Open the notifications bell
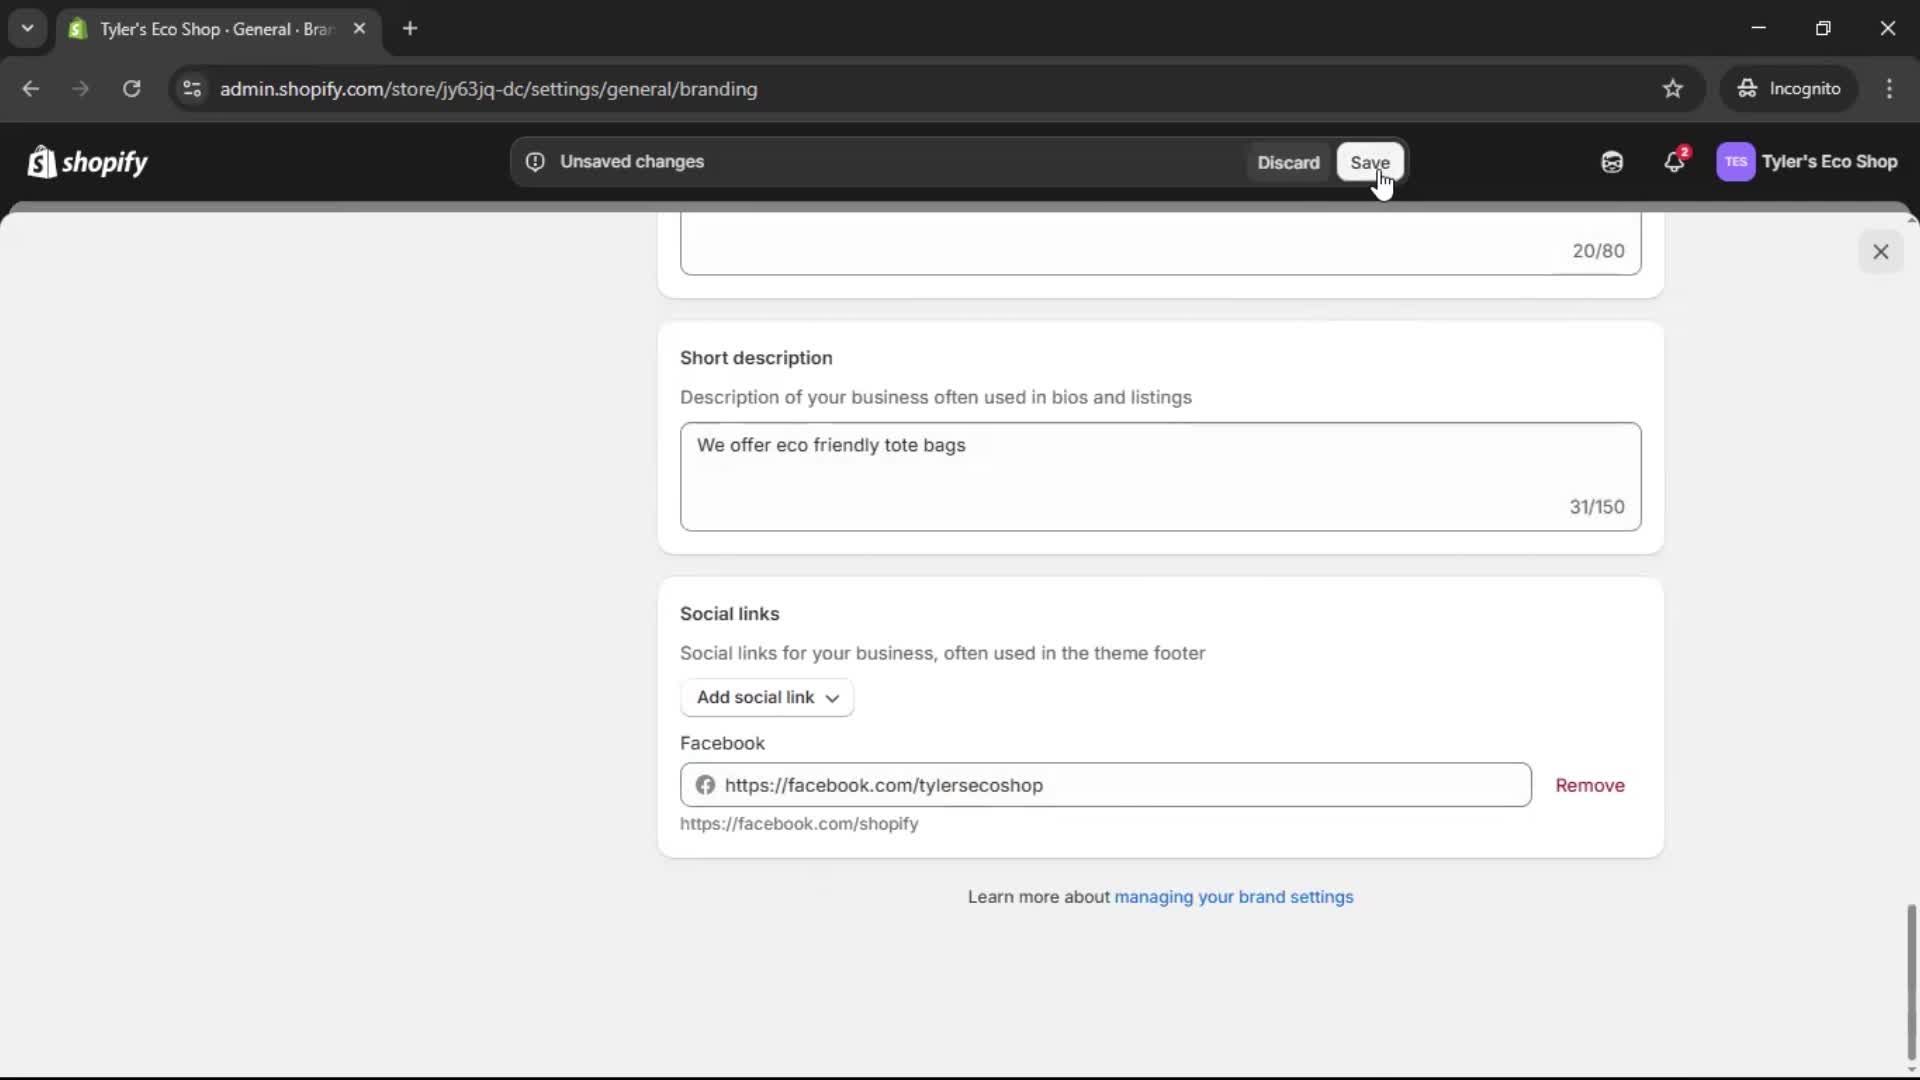1920x1080 pixels. click(x=1675, y=162)
